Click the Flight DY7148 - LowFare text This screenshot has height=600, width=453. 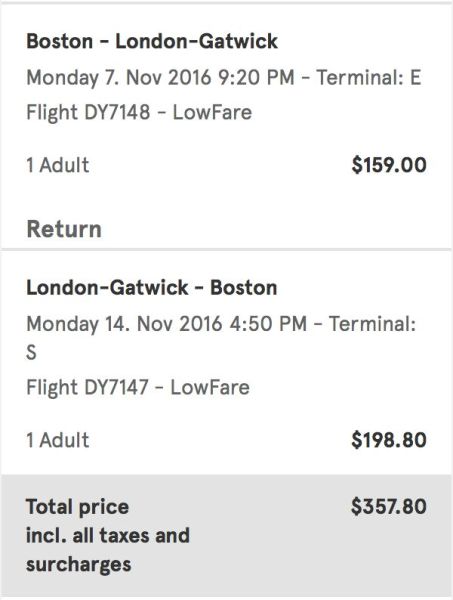click(139, 112)
